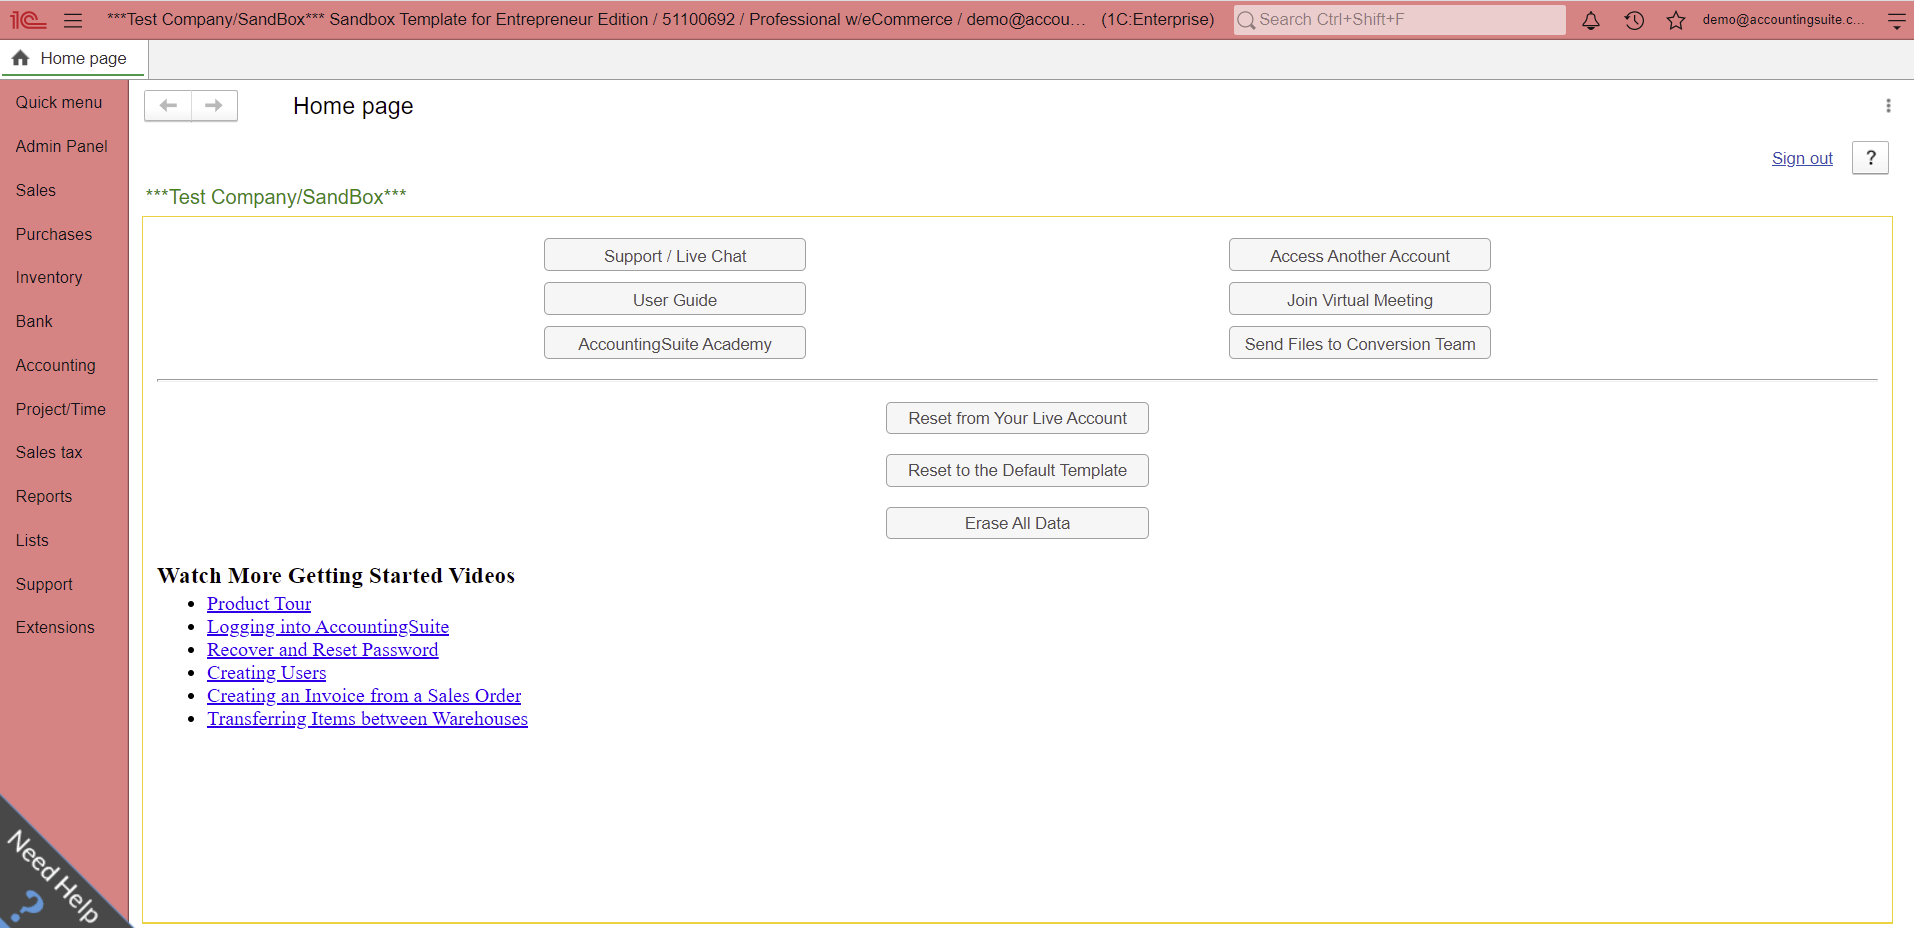Screen dimensions: 1914x928
Task: Click the 1C logo icon
Action: tap(28, 20)
